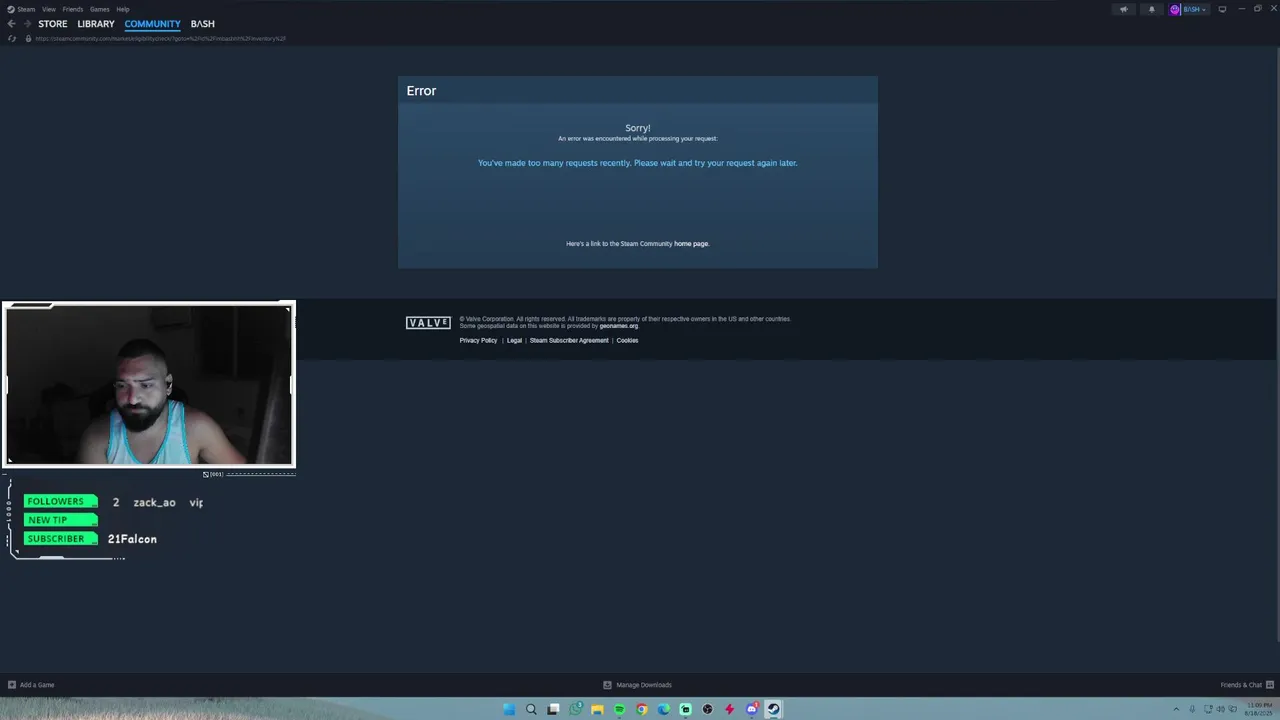Viewport: 1280px width, 720px height.
Task: Open the Windows Start menu
Action: (509, 709)
